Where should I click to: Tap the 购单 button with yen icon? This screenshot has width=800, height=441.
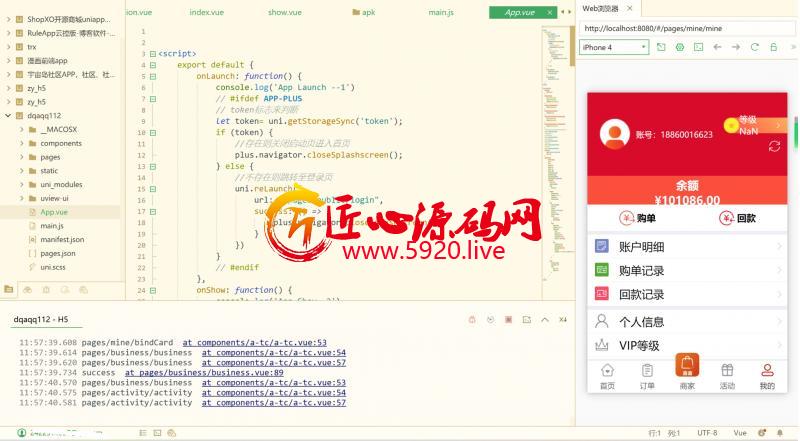(x=637, y=218)
